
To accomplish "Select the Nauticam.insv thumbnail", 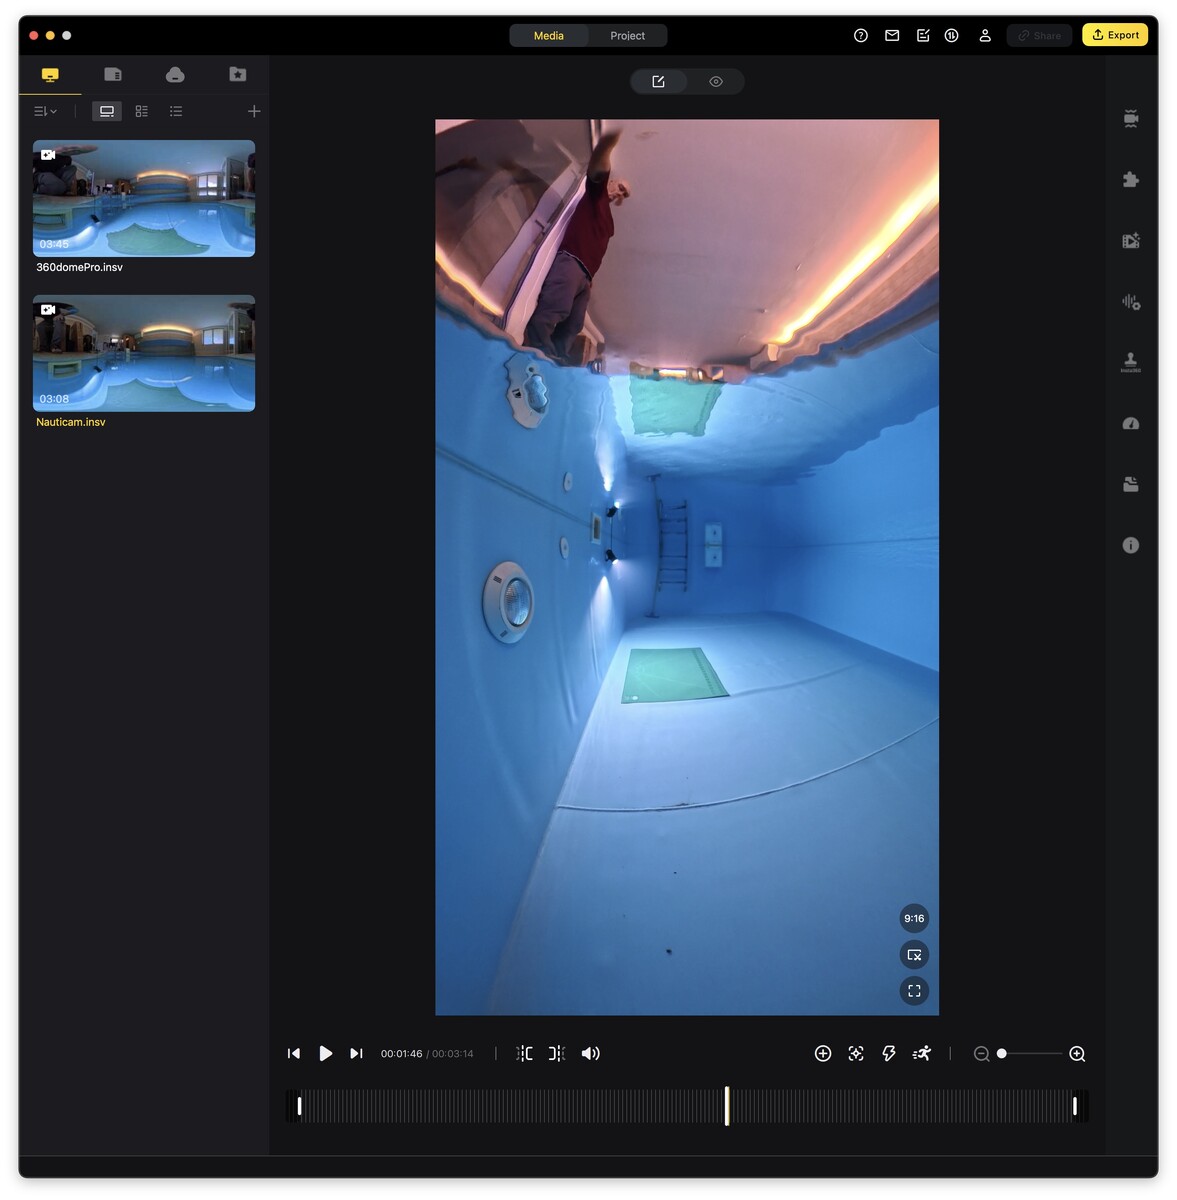I will tap(143, 353).
